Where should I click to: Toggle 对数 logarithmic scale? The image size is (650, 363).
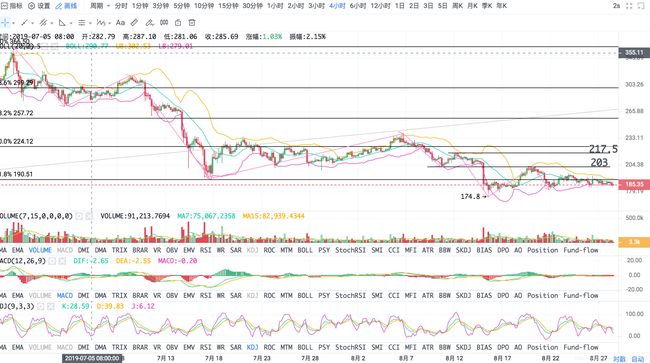tap(619, 359)
